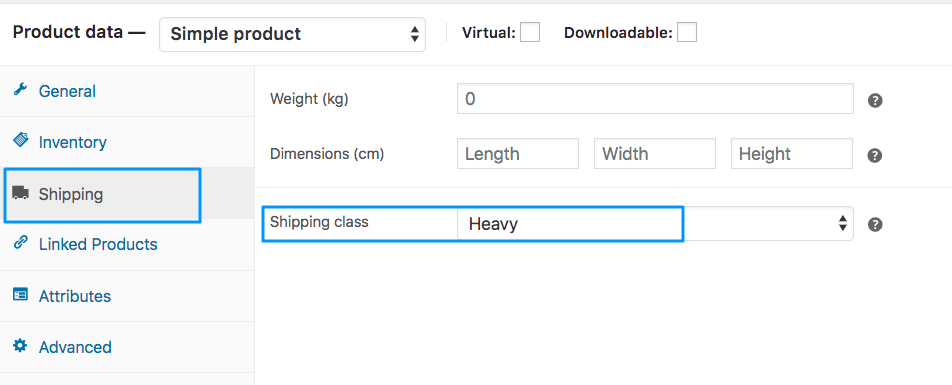This screenshot has height=385, width=952.
Task: Click the chain link icon for Linked Products
Action: click(20, 243)
